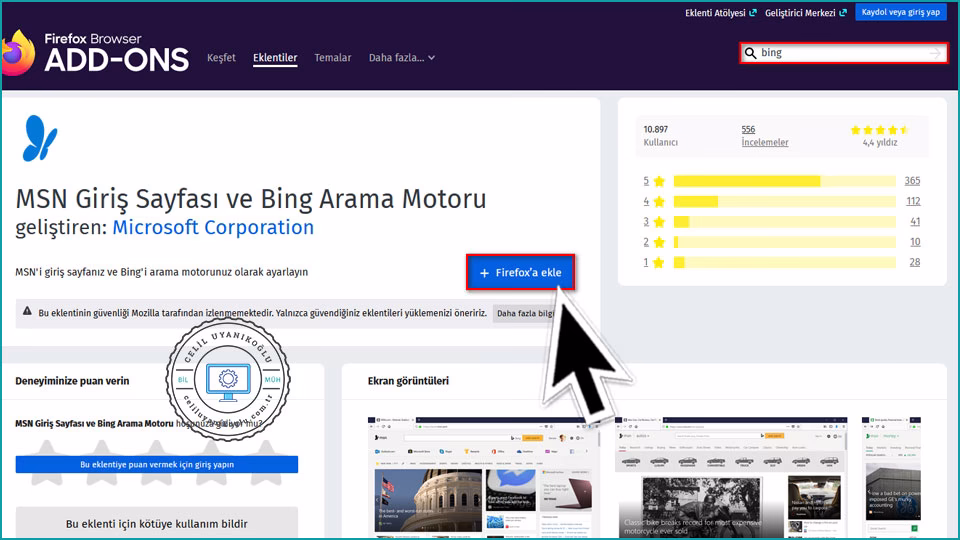Image resolution: width=960 pixels, height=540 pixels.
Task: Open the second screenshot with motorcycle
Action: [x=731, y=478]
